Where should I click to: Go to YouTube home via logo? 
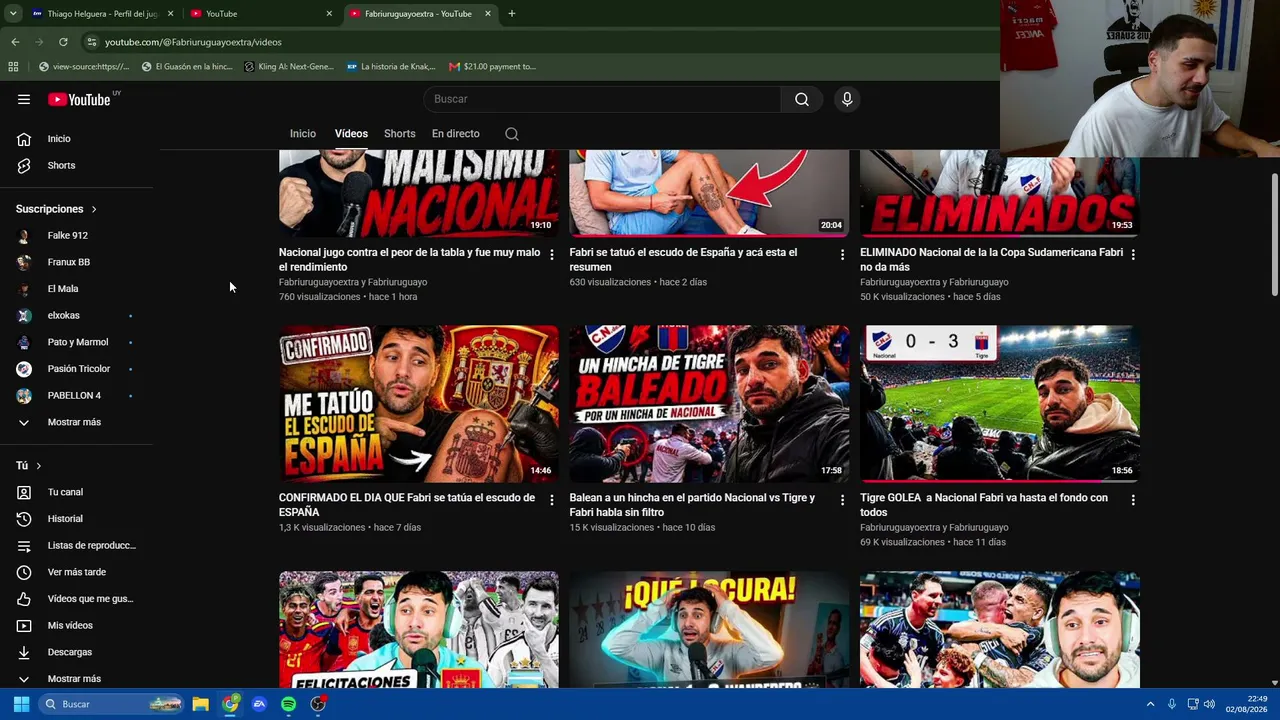(79, 99)
